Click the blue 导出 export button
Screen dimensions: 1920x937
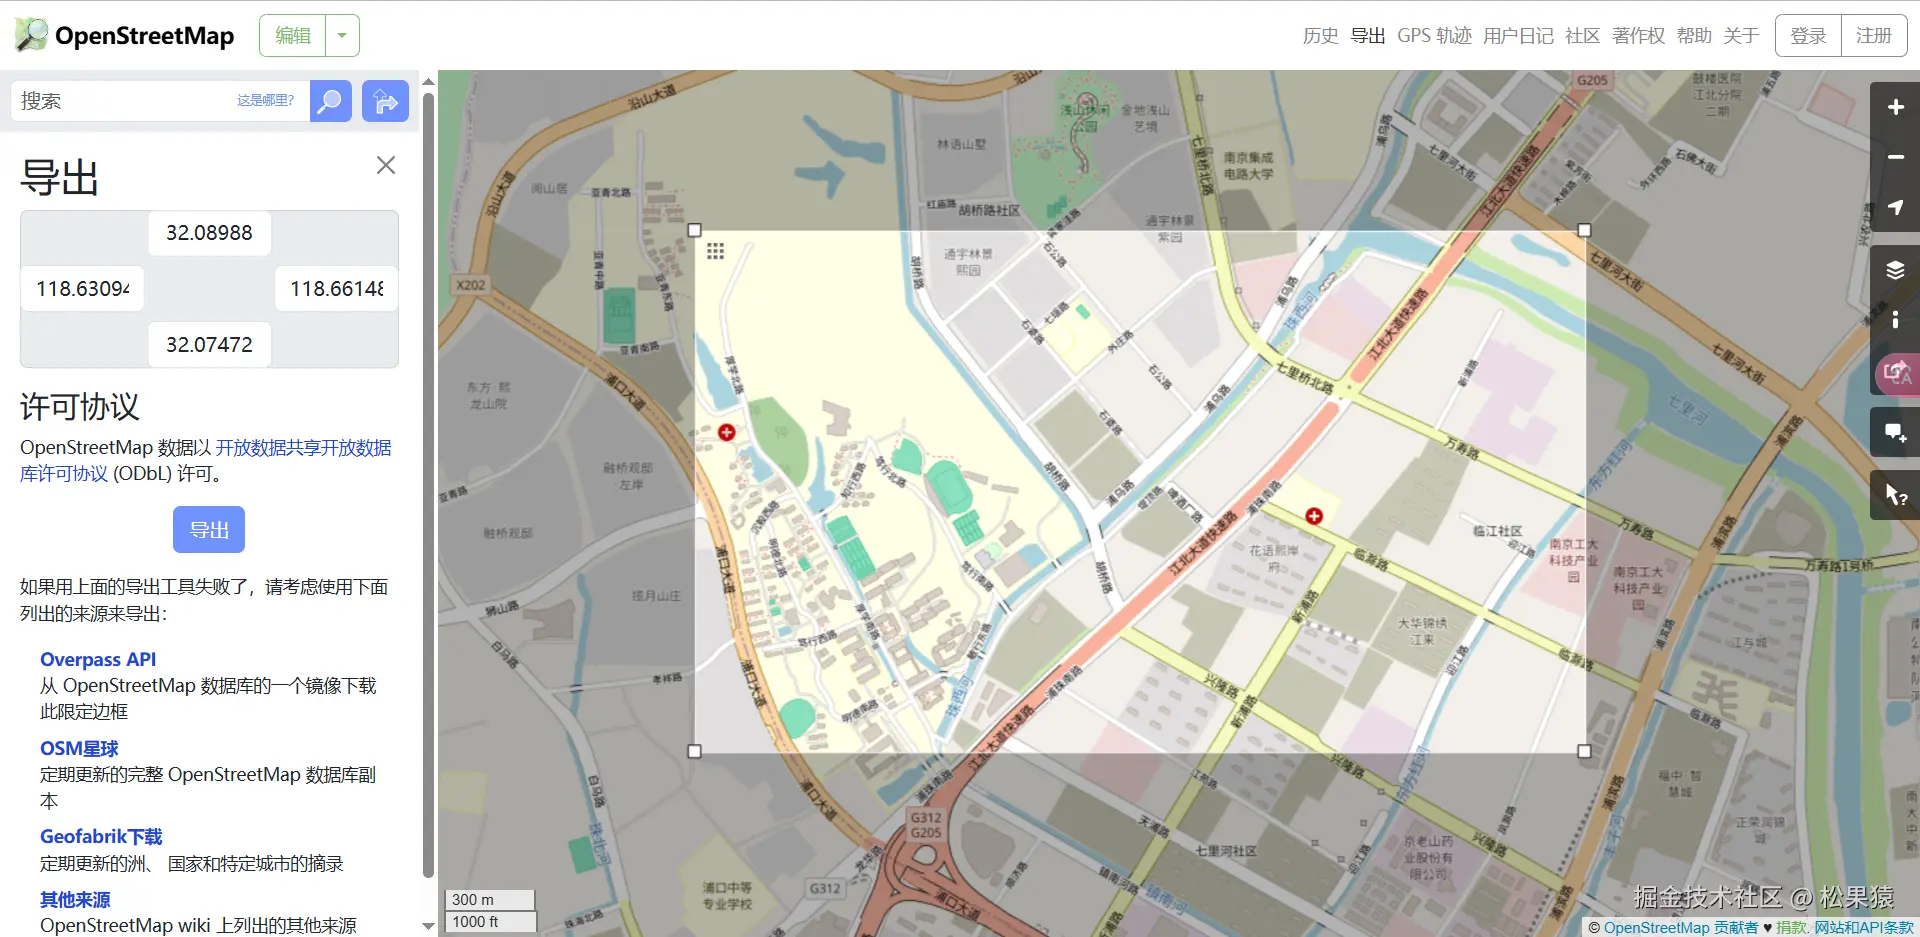[x=209, y=530]
